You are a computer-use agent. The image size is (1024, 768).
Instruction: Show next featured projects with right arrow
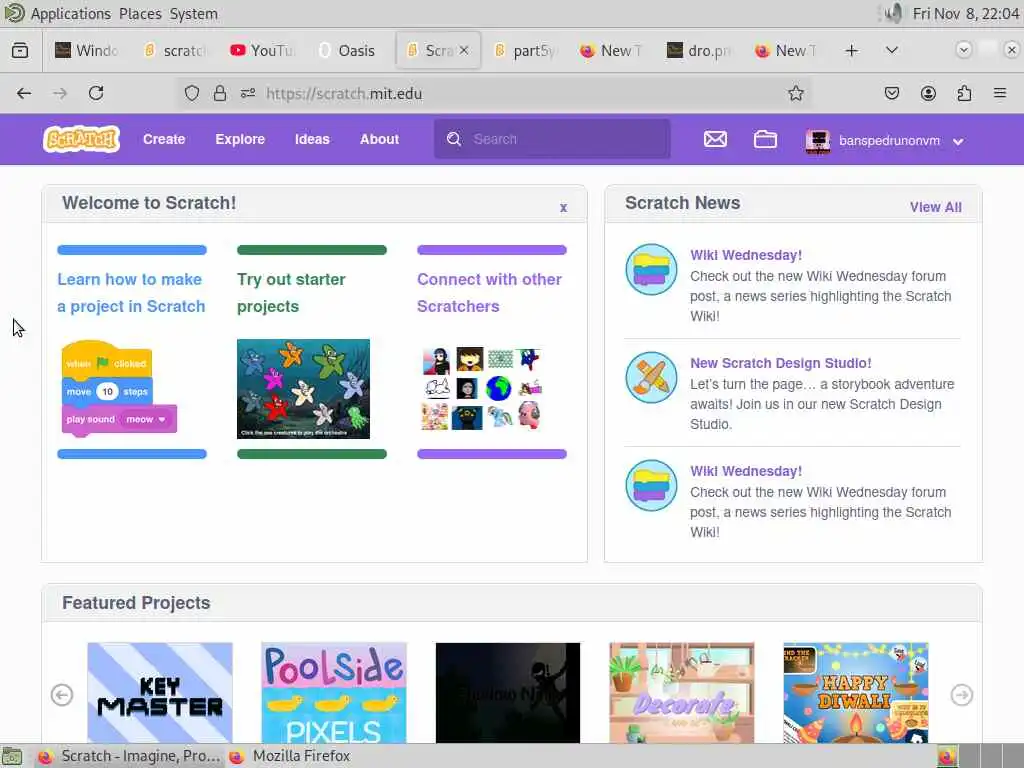(961, 695)
